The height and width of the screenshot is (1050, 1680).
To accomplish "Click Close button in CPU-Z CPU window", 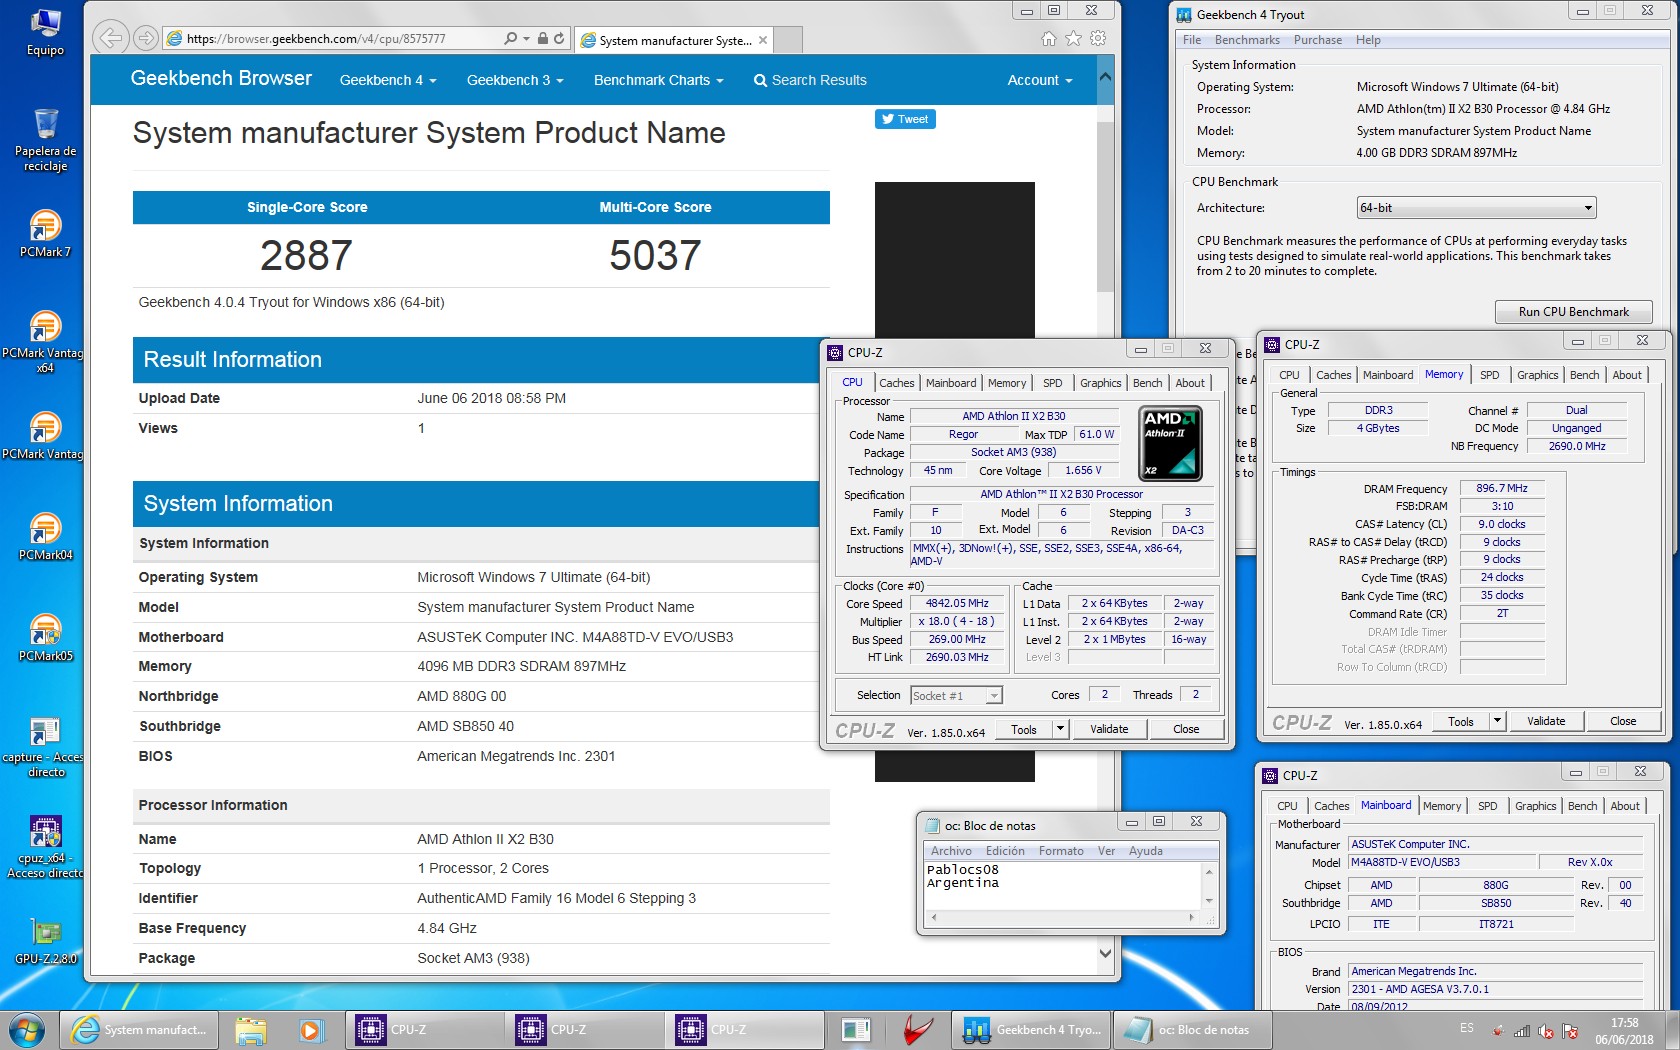I will point(1186,729).
